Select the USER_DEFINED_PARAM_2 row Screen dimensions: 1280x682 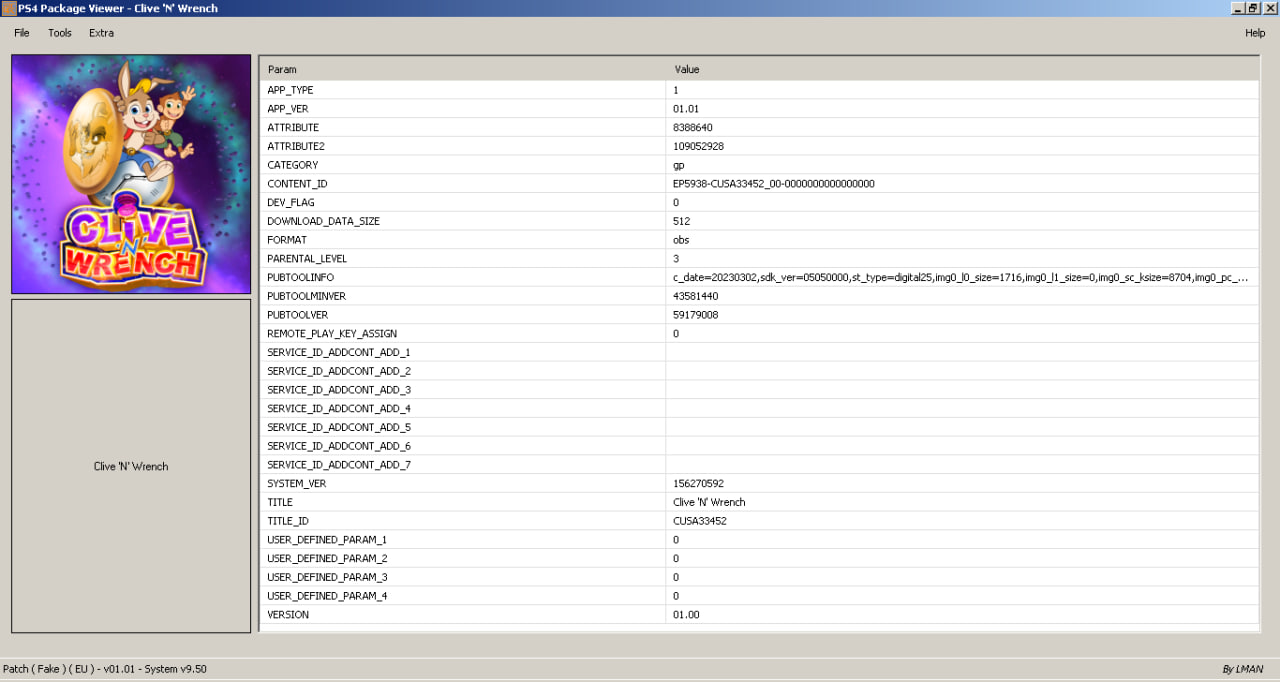pyautogui.click(x=760, y=559)
